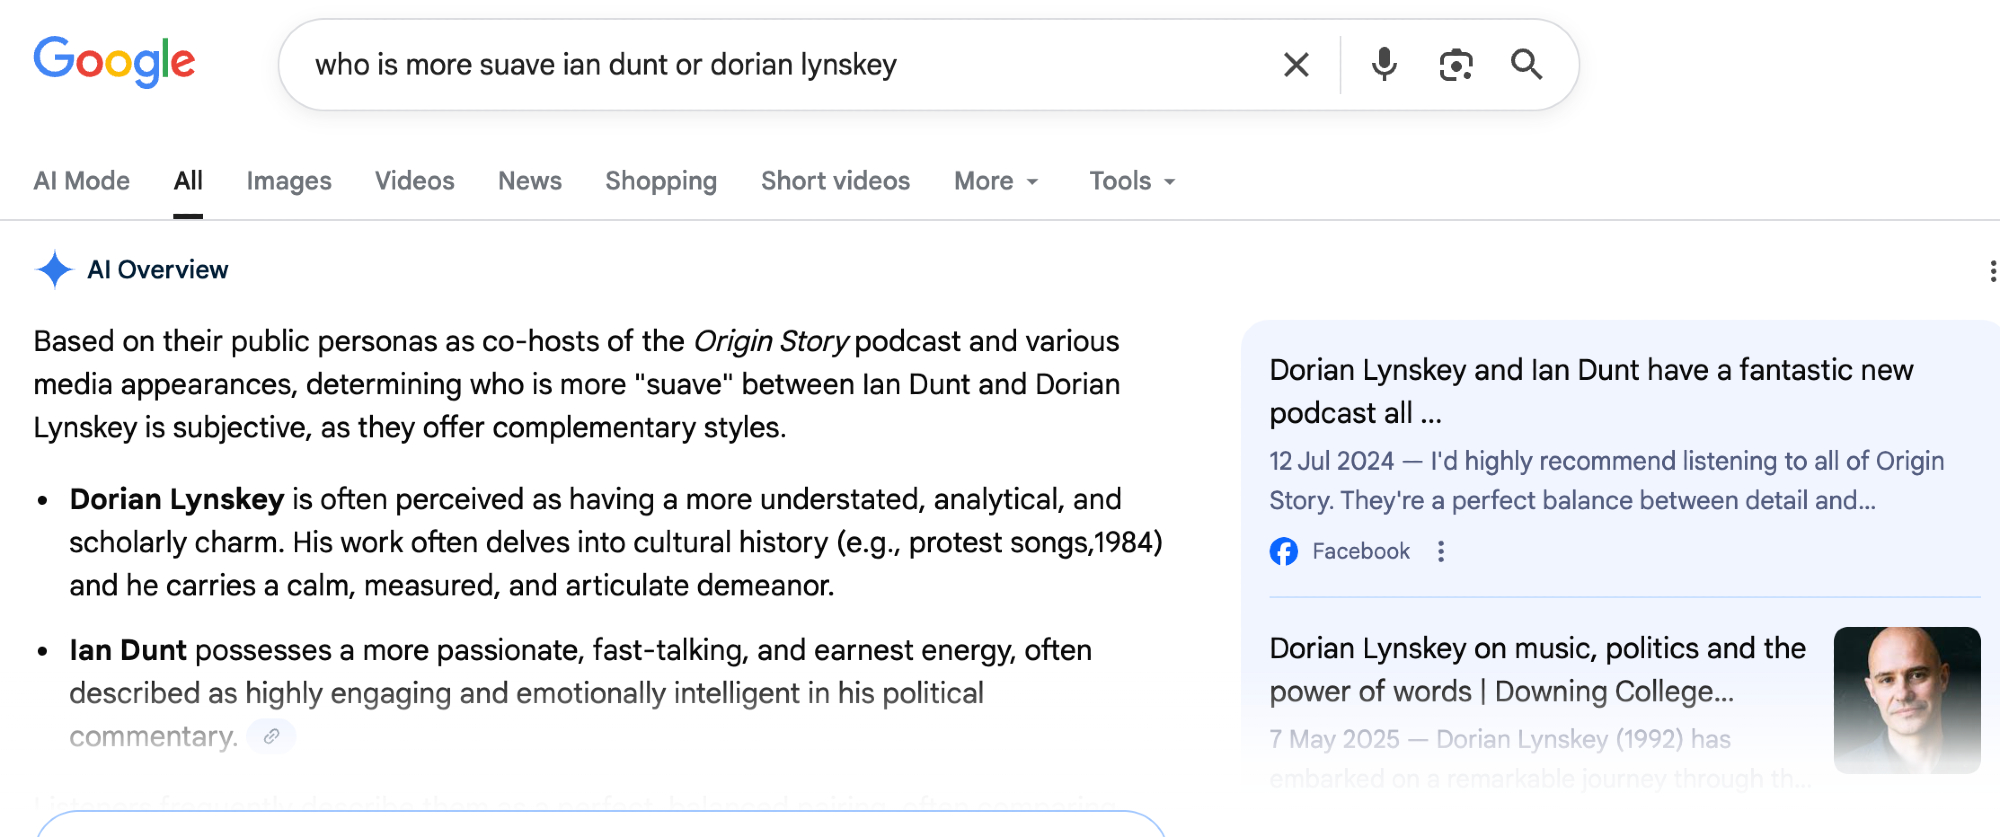Click the magnifying glass search button
2000x837 pixels.
pos(1526,65)
